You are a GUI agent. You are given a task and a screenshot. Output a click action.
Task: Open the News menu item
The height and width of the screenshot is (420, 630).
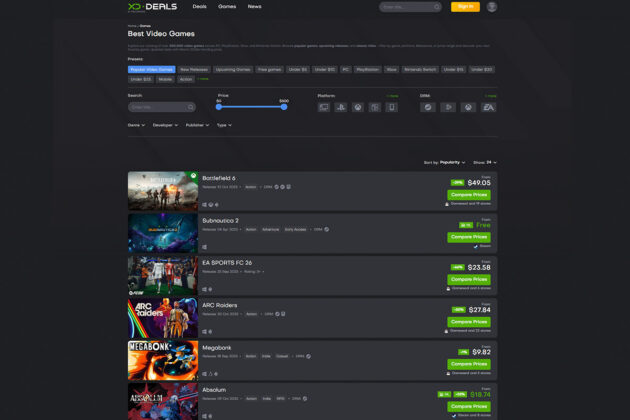click(x=254, y=7)
